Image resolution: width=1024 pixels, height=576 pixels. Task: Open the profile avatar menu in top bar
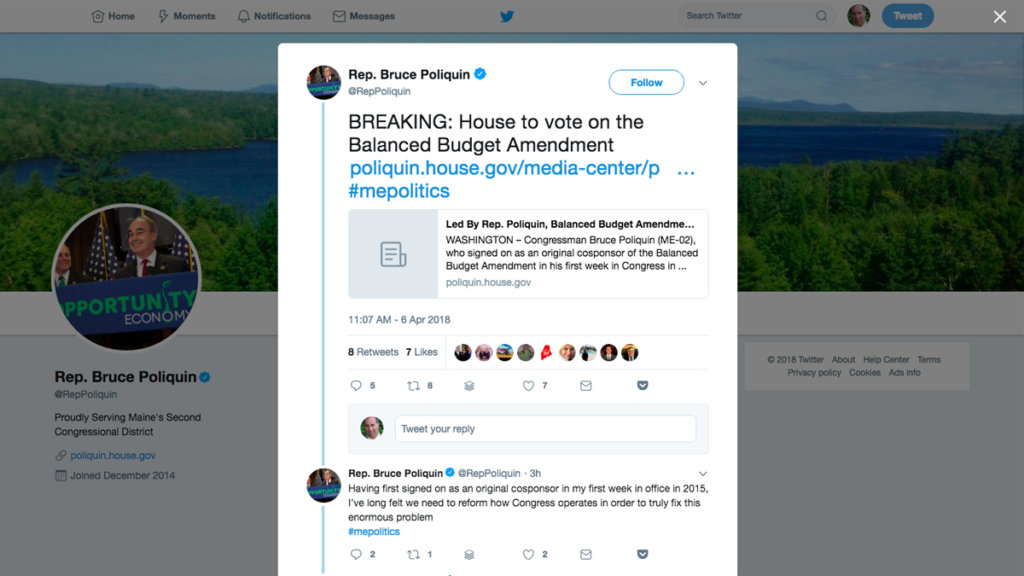(859, 16)
